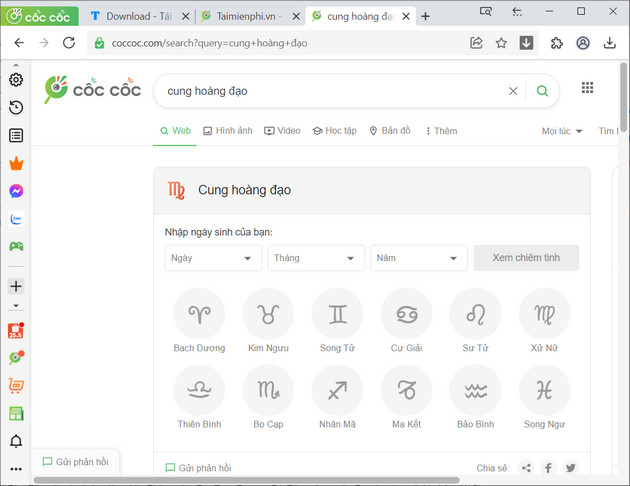
Task: Bookmark this page with the star icon
Action: (502, 43)
